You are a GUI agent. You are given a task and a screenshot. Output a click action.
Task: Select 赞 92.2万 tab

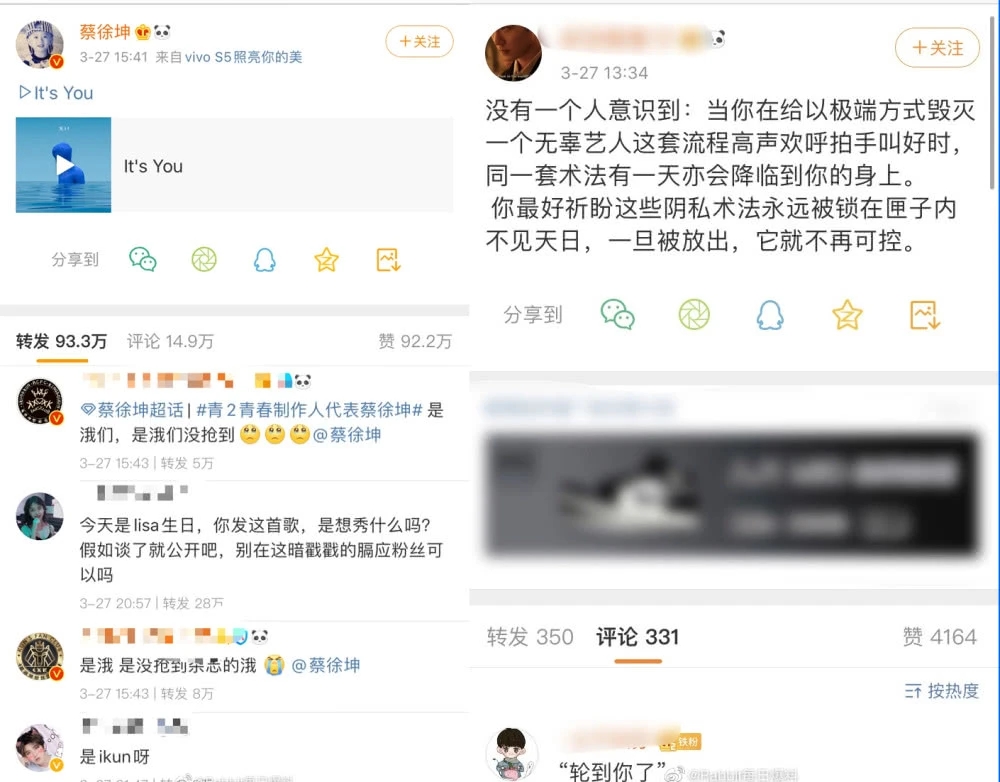[x=415, y=341]
